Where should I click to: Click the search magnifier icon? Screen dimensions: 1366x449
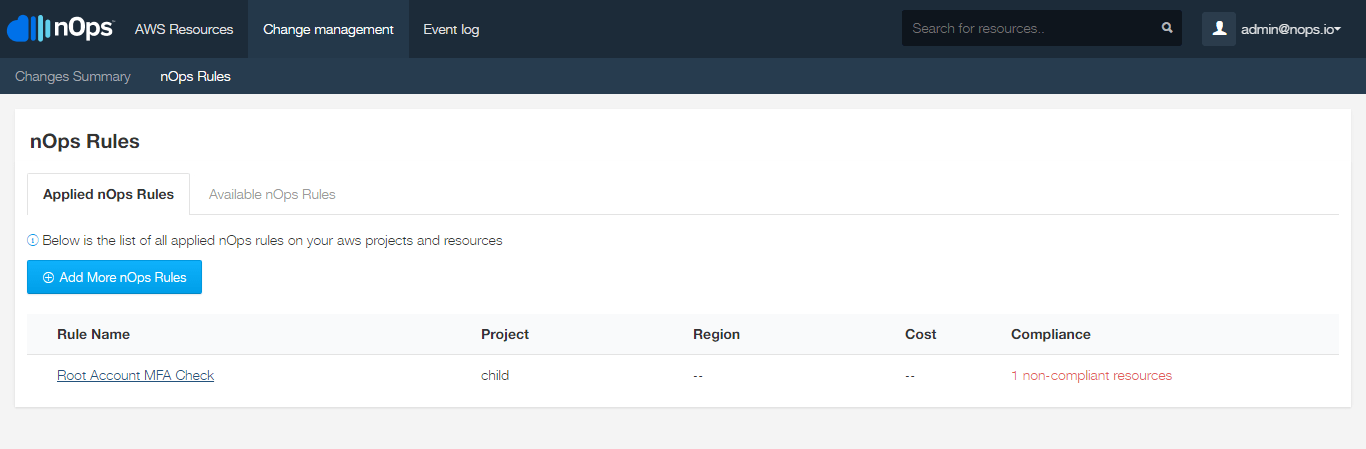pos(1167,28)
